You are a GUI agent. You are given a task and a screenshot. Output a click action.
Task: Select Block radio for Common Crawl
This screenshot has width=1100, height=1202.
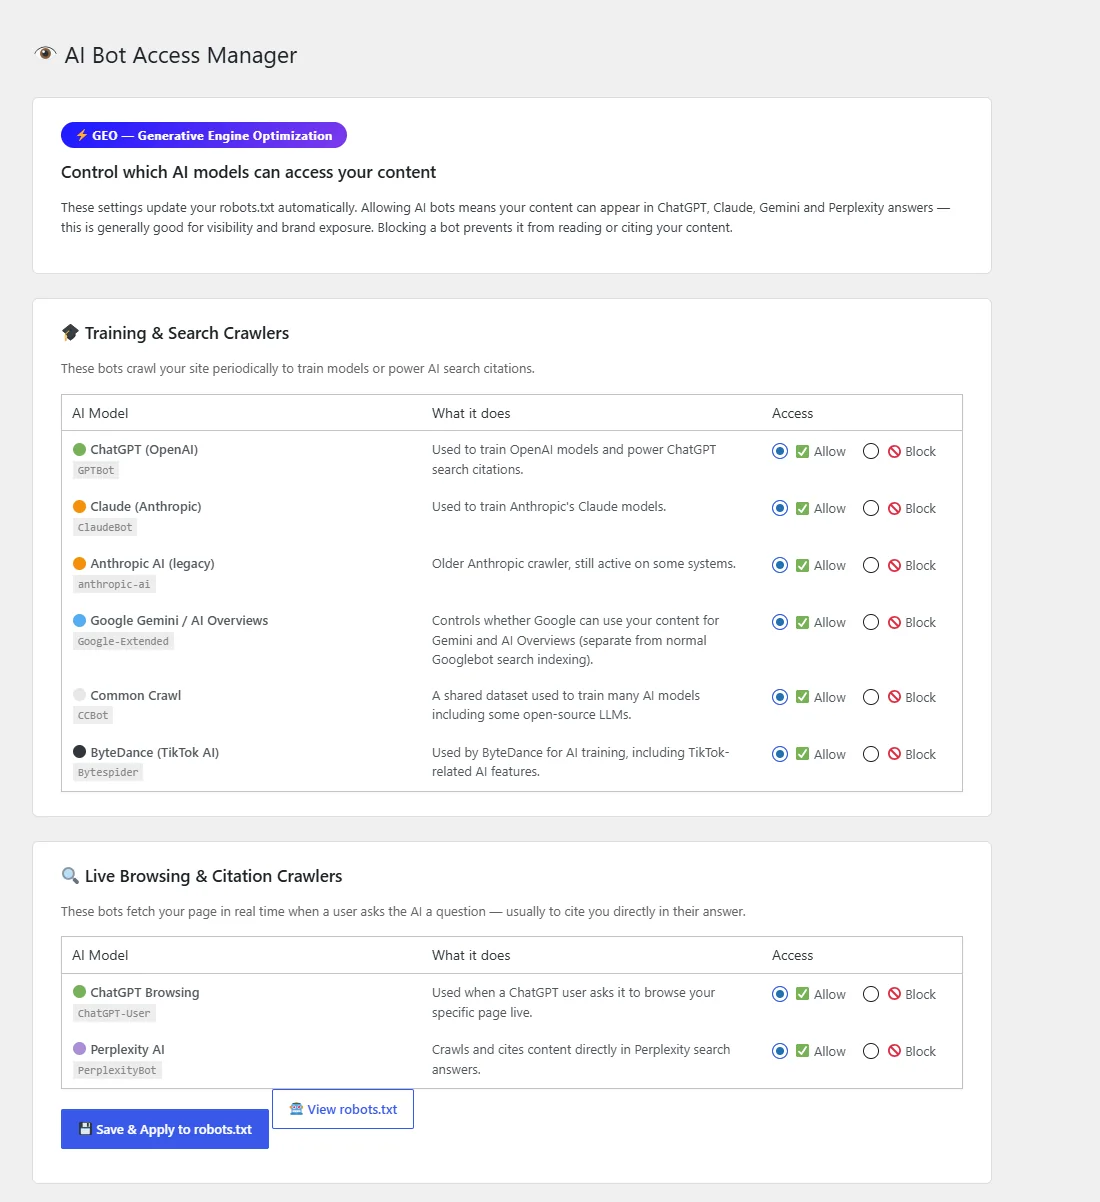pos(871,697)
